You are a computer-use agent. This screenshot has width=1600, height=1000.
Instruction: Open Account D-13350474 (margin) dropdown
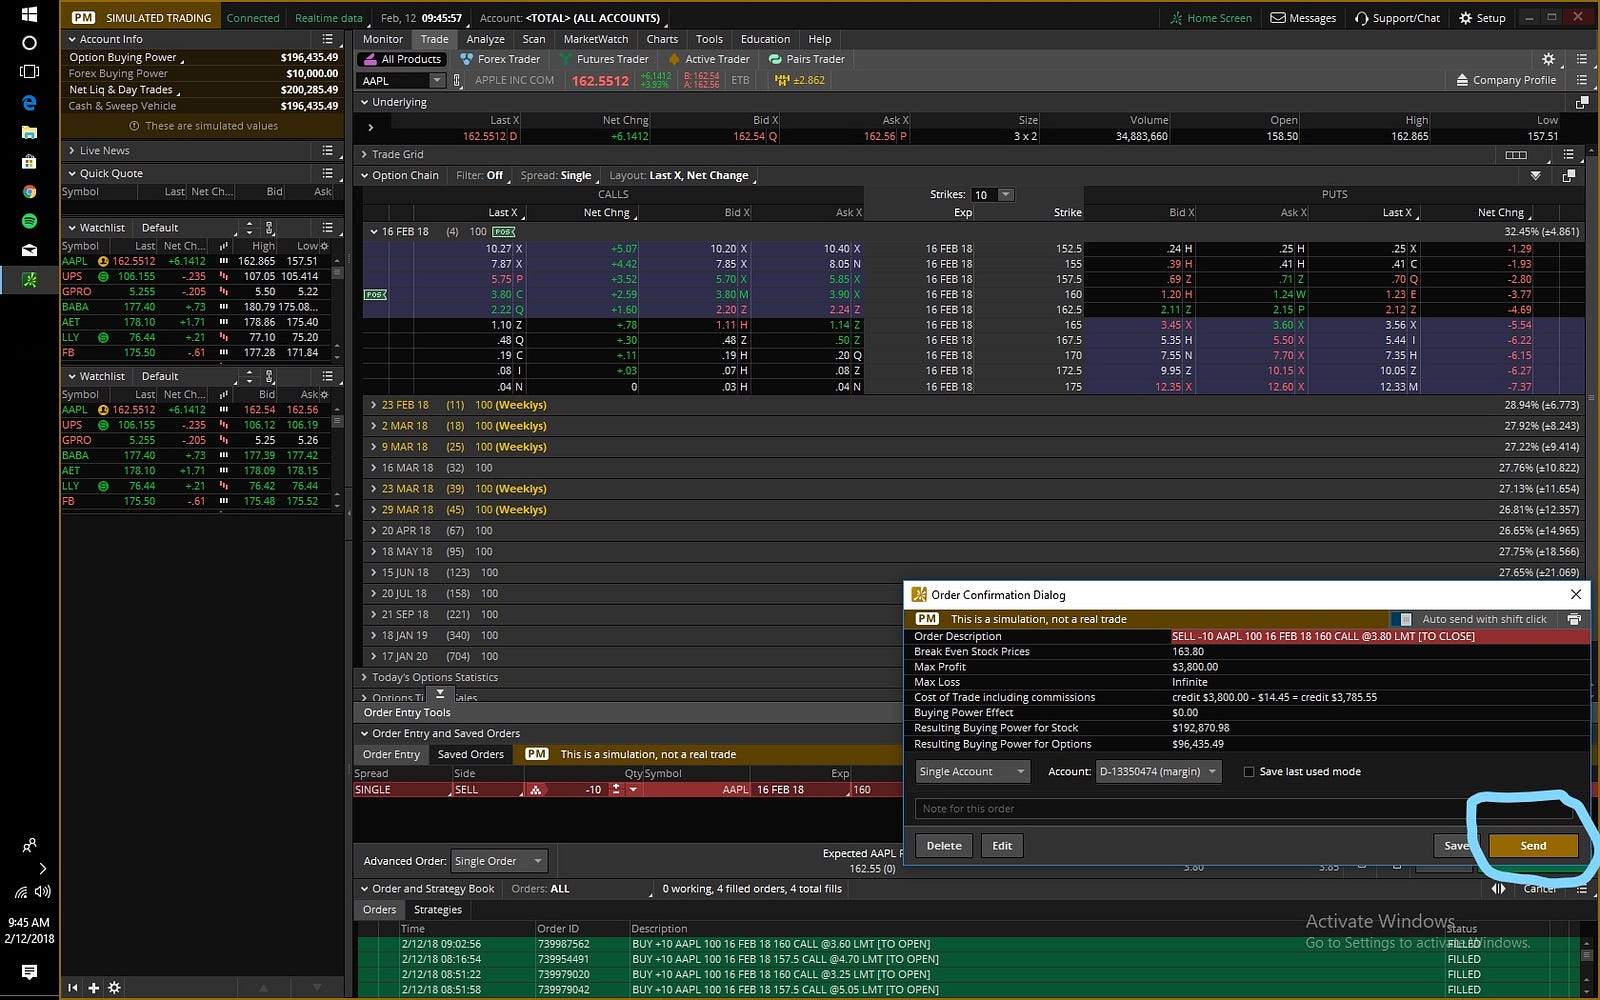[x=1159, y=771]
